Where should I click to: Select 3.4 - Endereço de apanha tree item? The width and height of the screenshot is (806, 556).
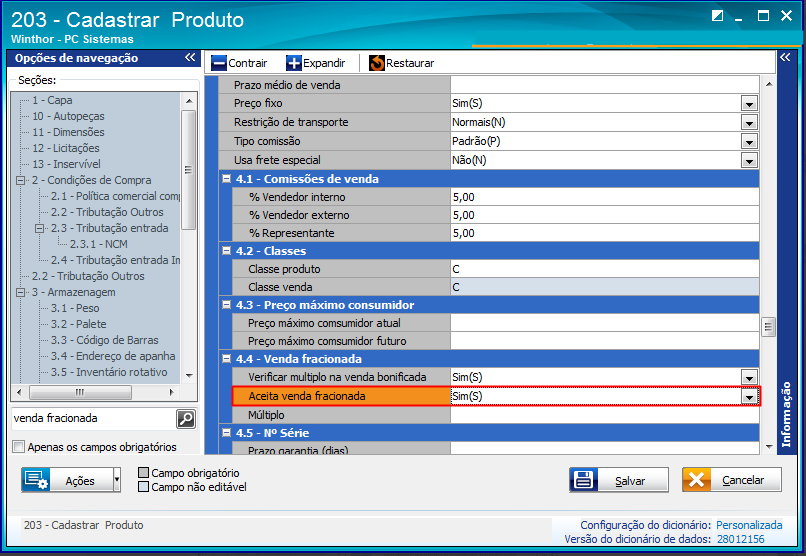coord(113,356)
